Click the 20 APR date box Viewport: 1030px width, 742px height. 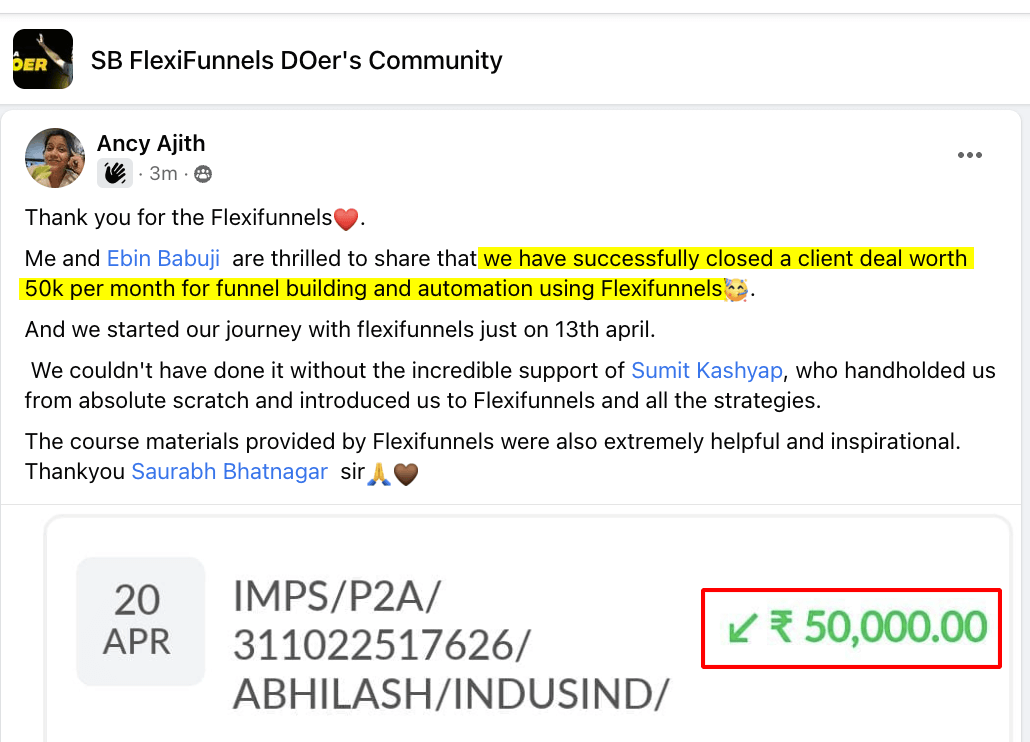click(138, 620)
